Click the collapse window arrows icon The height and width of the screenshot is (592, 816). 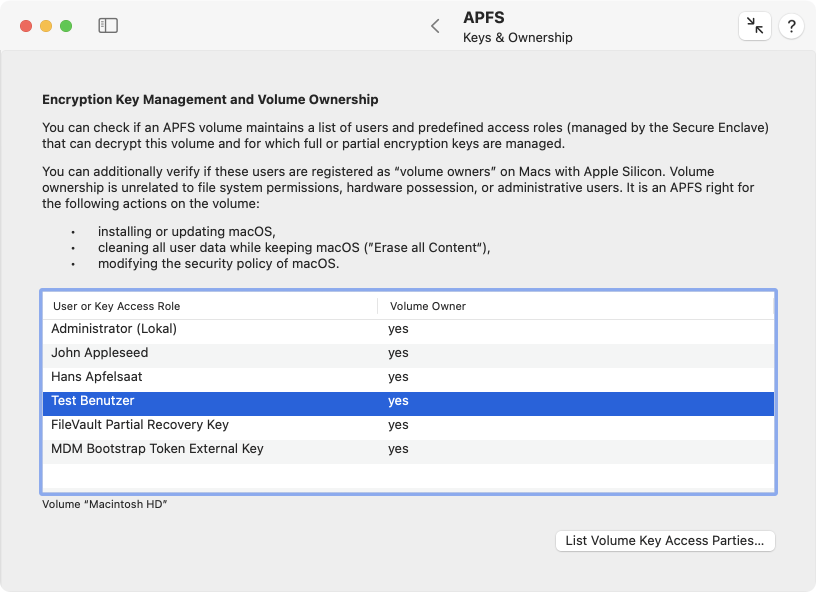755,25
